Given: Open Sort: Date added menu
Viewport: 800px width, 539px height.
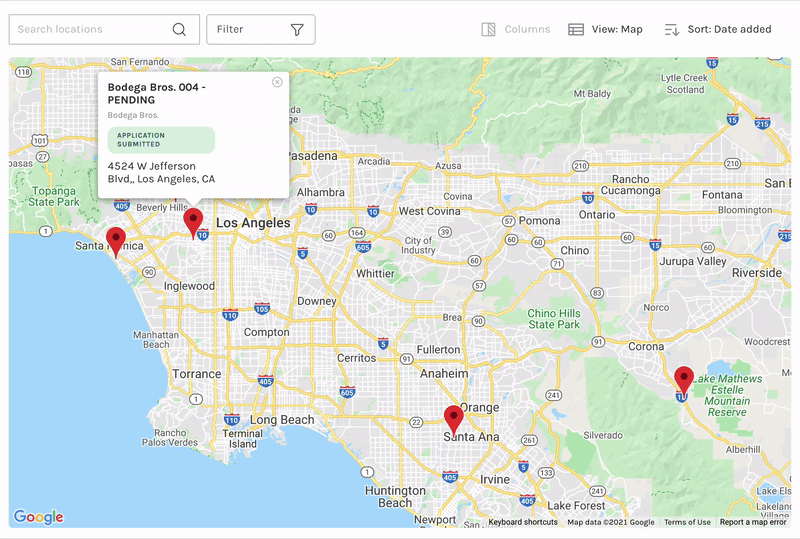Looking at the screenshot, I should [718, 30].
